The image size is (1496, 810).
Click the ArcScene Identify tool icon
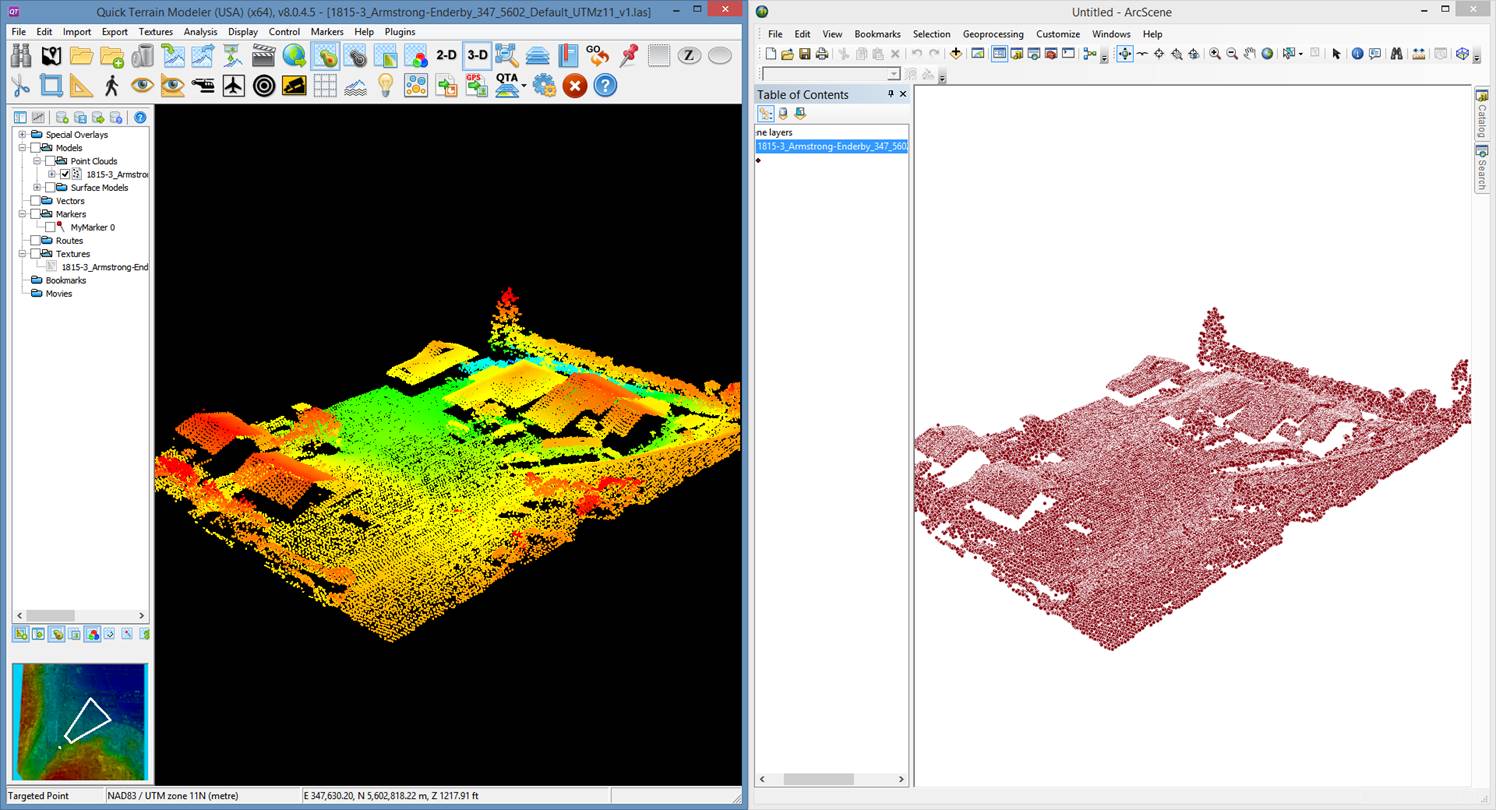point(1357,54)
